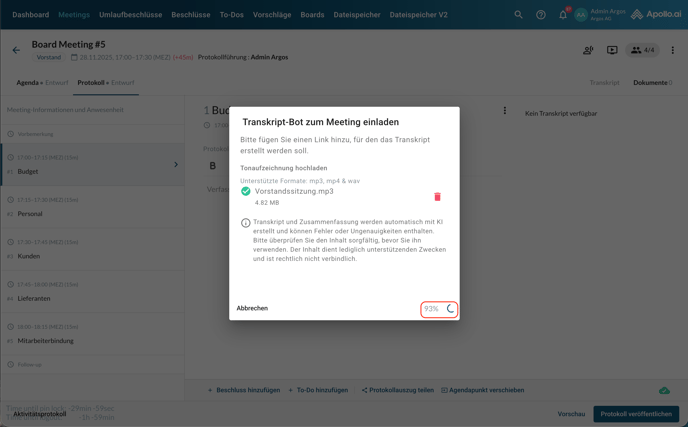
Task: Open the notifications bell
Action: 563,15
